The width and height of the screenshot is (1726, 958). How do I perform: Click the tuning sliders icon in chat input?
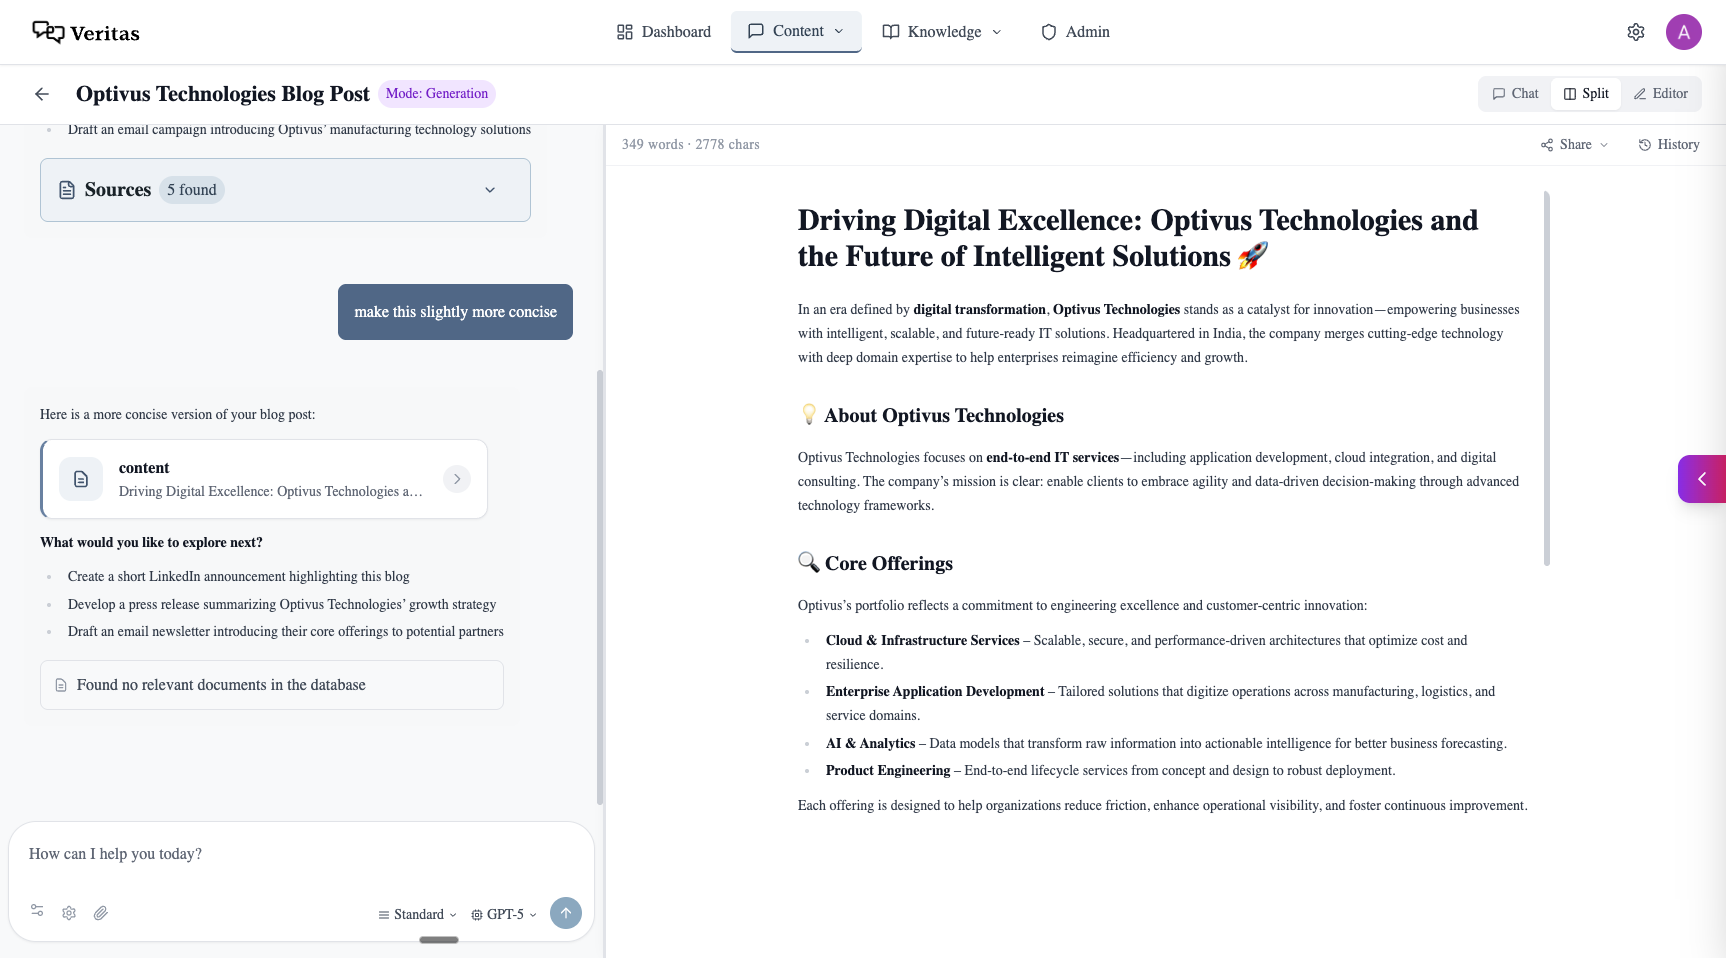click(x=36, y=911)
